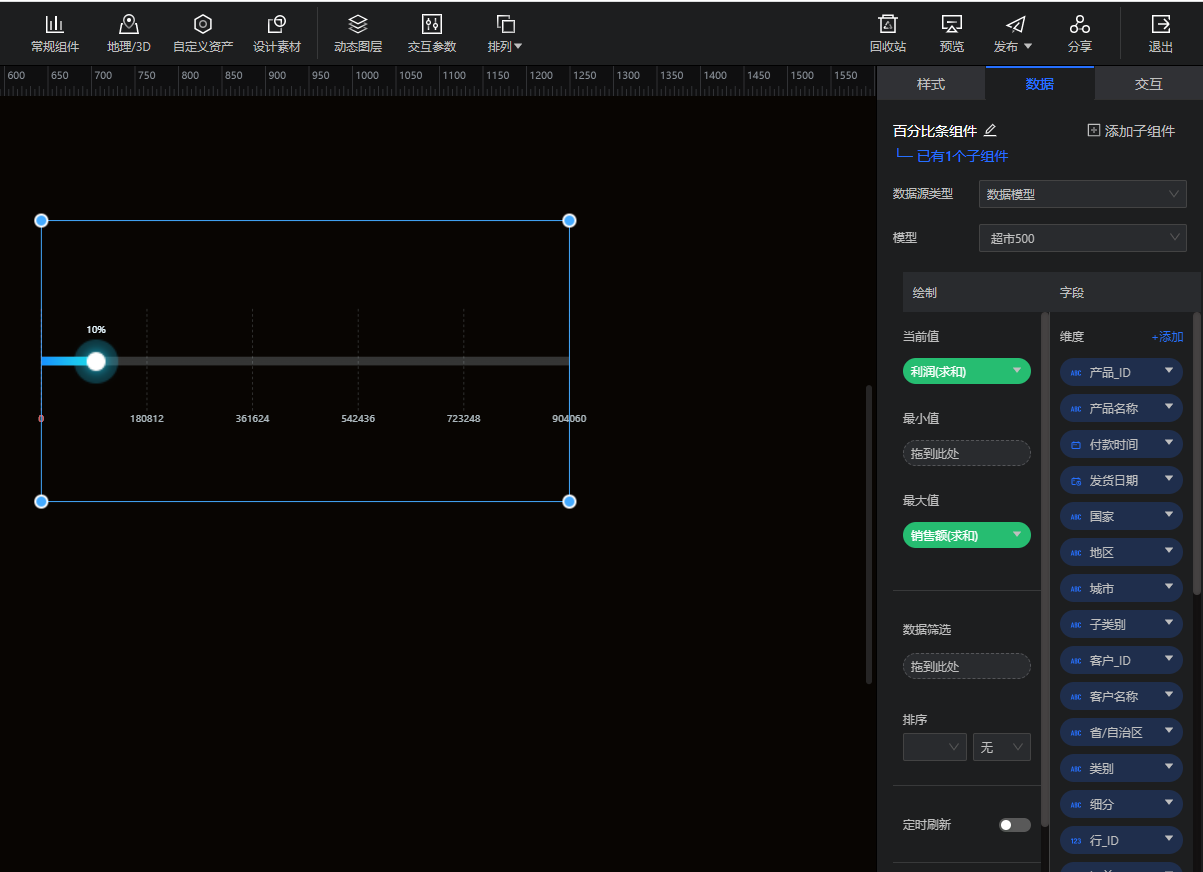Click the 设计素材 design materials icon
This screenshot has height=872, width=1203.
click(x=277, y=24)
